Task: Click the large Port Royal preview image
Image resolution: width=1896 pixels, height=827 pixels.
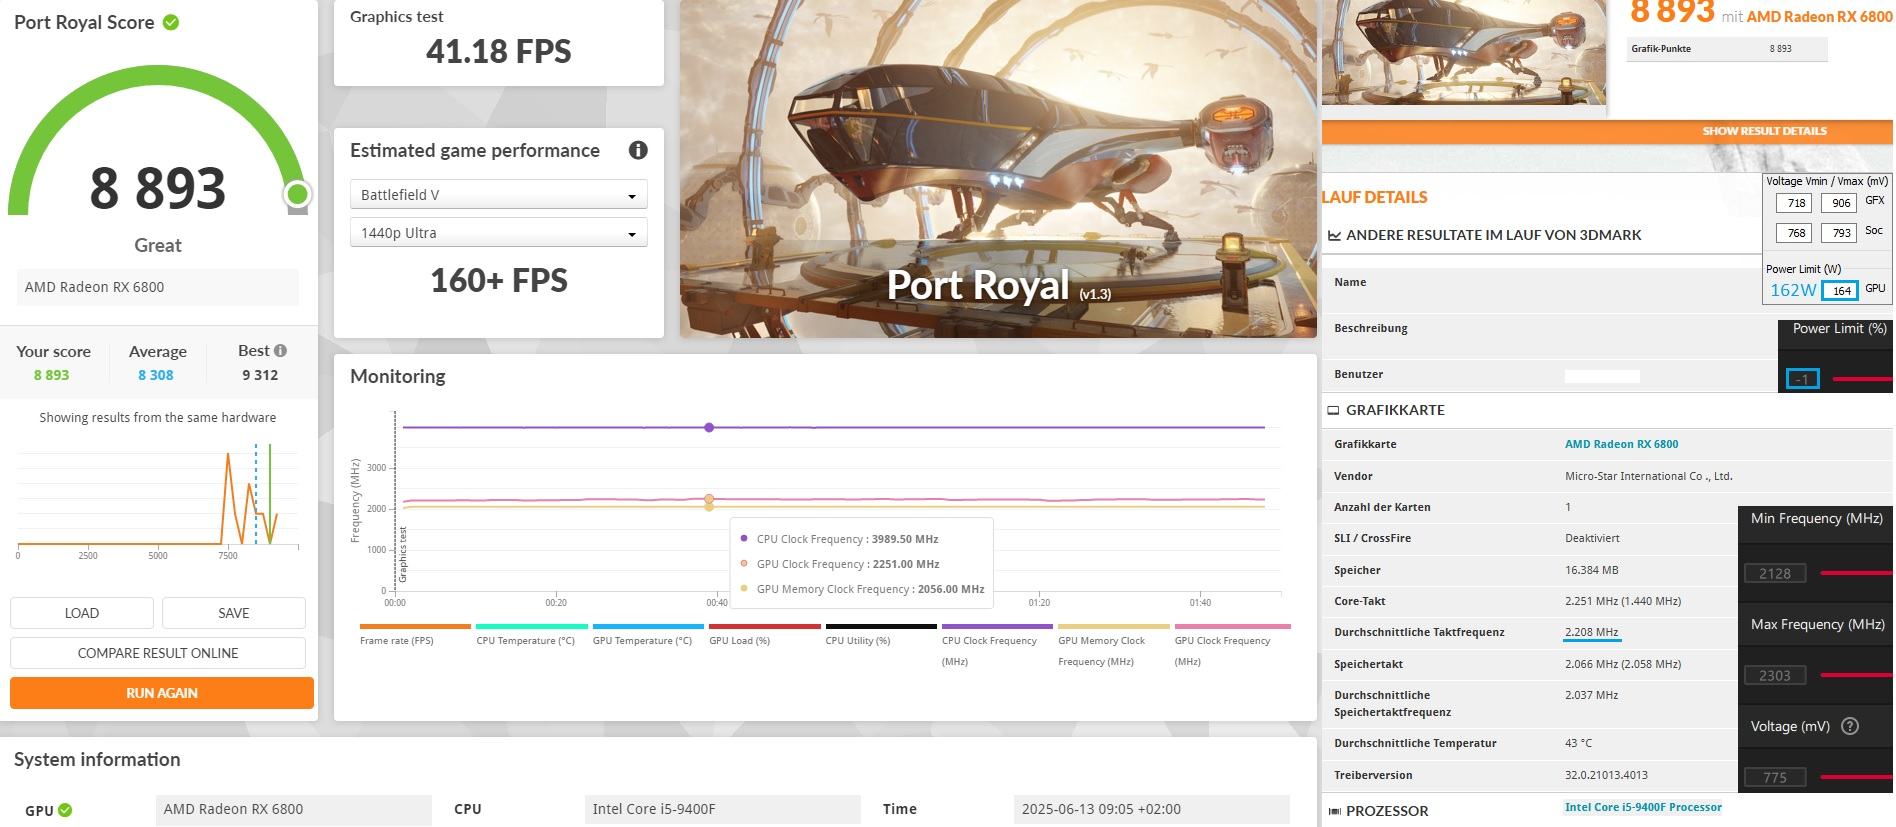Action: coord(998,169)
